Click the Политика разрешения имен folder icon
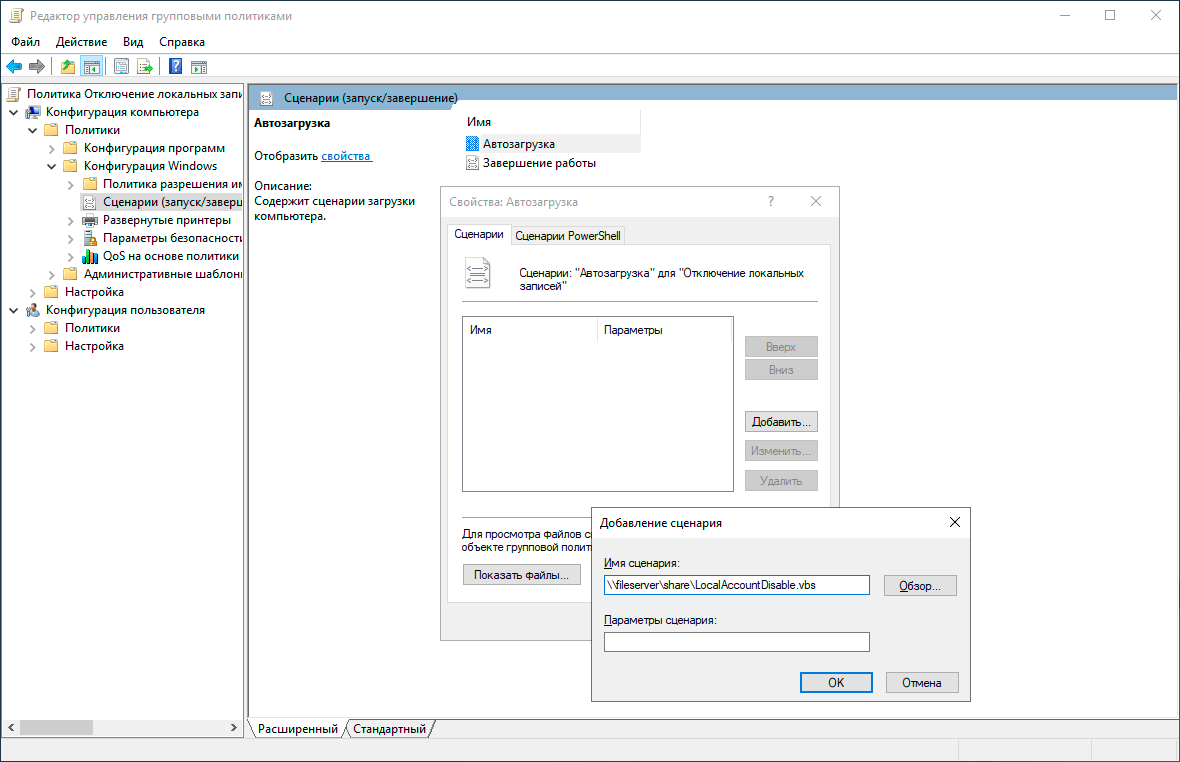This screenshot has height=762, width=1180. 90,184
